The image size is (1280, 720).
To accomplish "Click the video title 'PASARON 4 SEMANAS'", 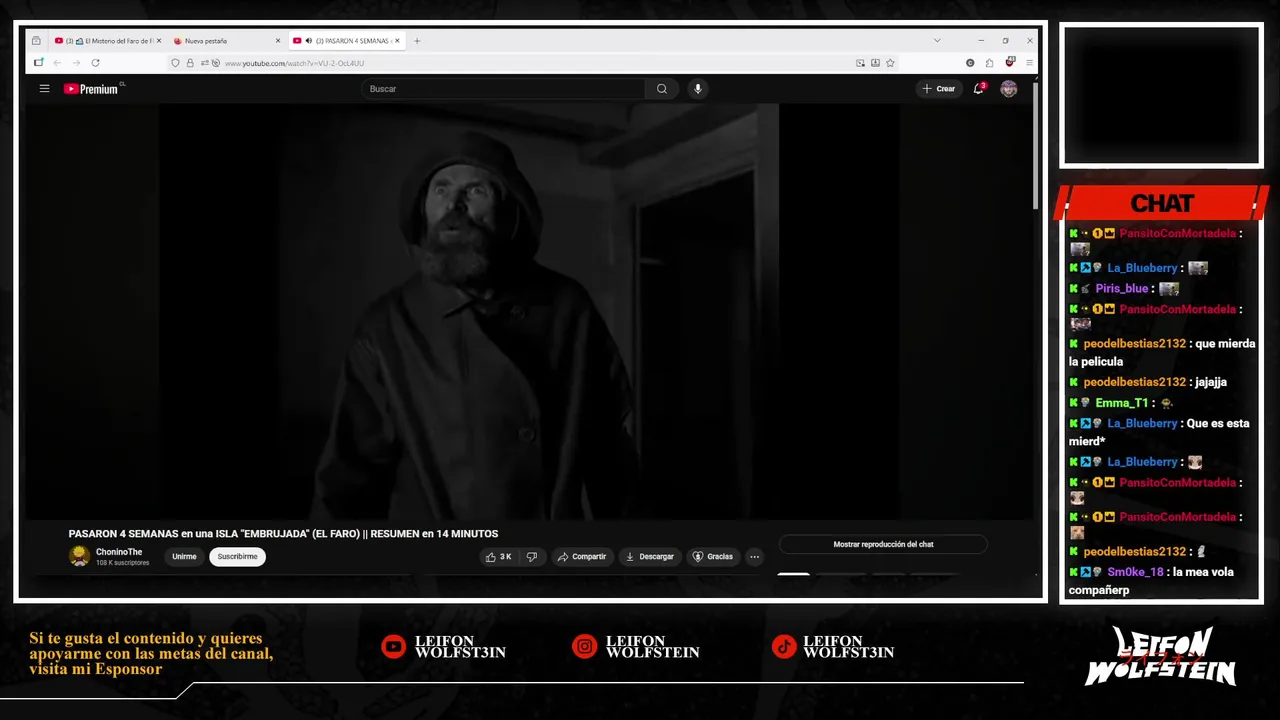I will click(x=283, y=534).
